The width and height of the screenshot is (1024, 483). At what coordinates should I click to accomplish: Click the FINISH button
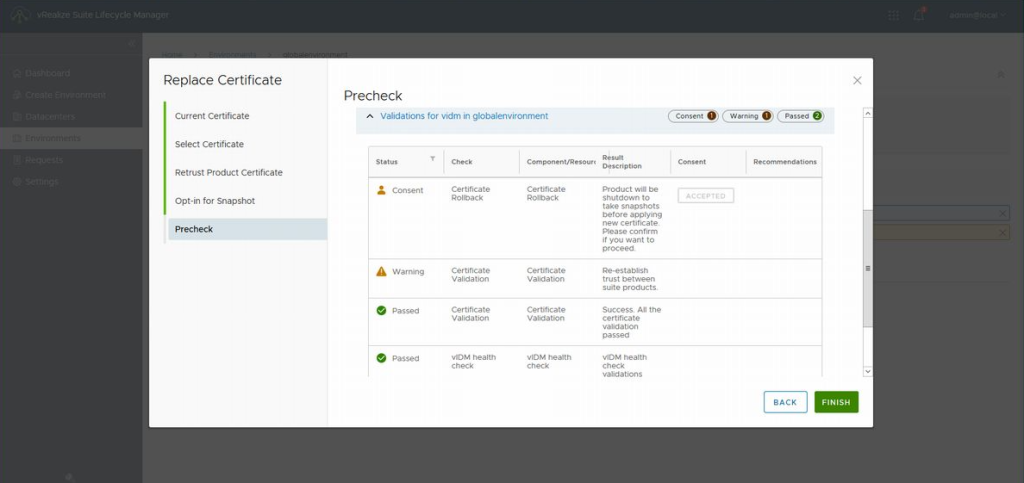point(836,402)
